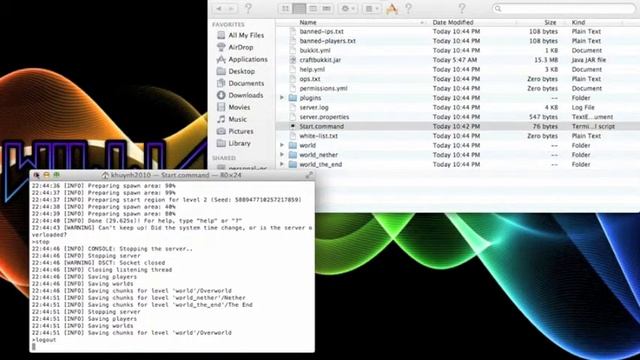Image resolution: width=640 pixels, height=360 pixels.
Task: Expand the world_the_end folder
Action: point(282,164)
